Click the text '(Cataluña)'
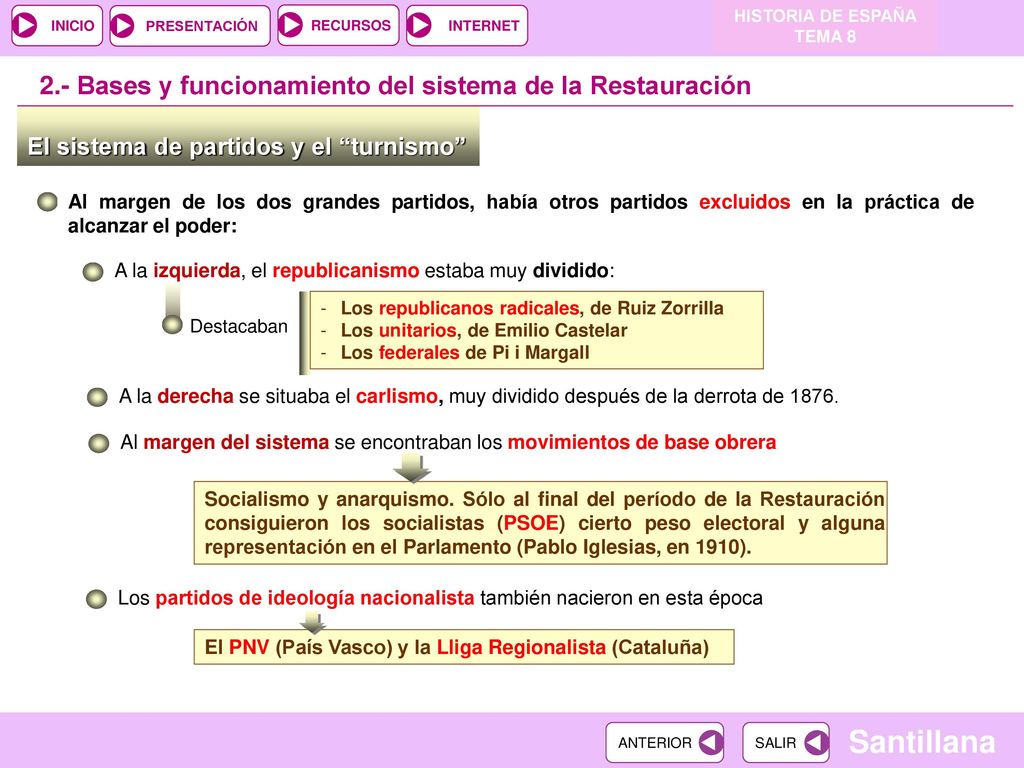This screenshot has height=768, width=1024. point(660,647)
